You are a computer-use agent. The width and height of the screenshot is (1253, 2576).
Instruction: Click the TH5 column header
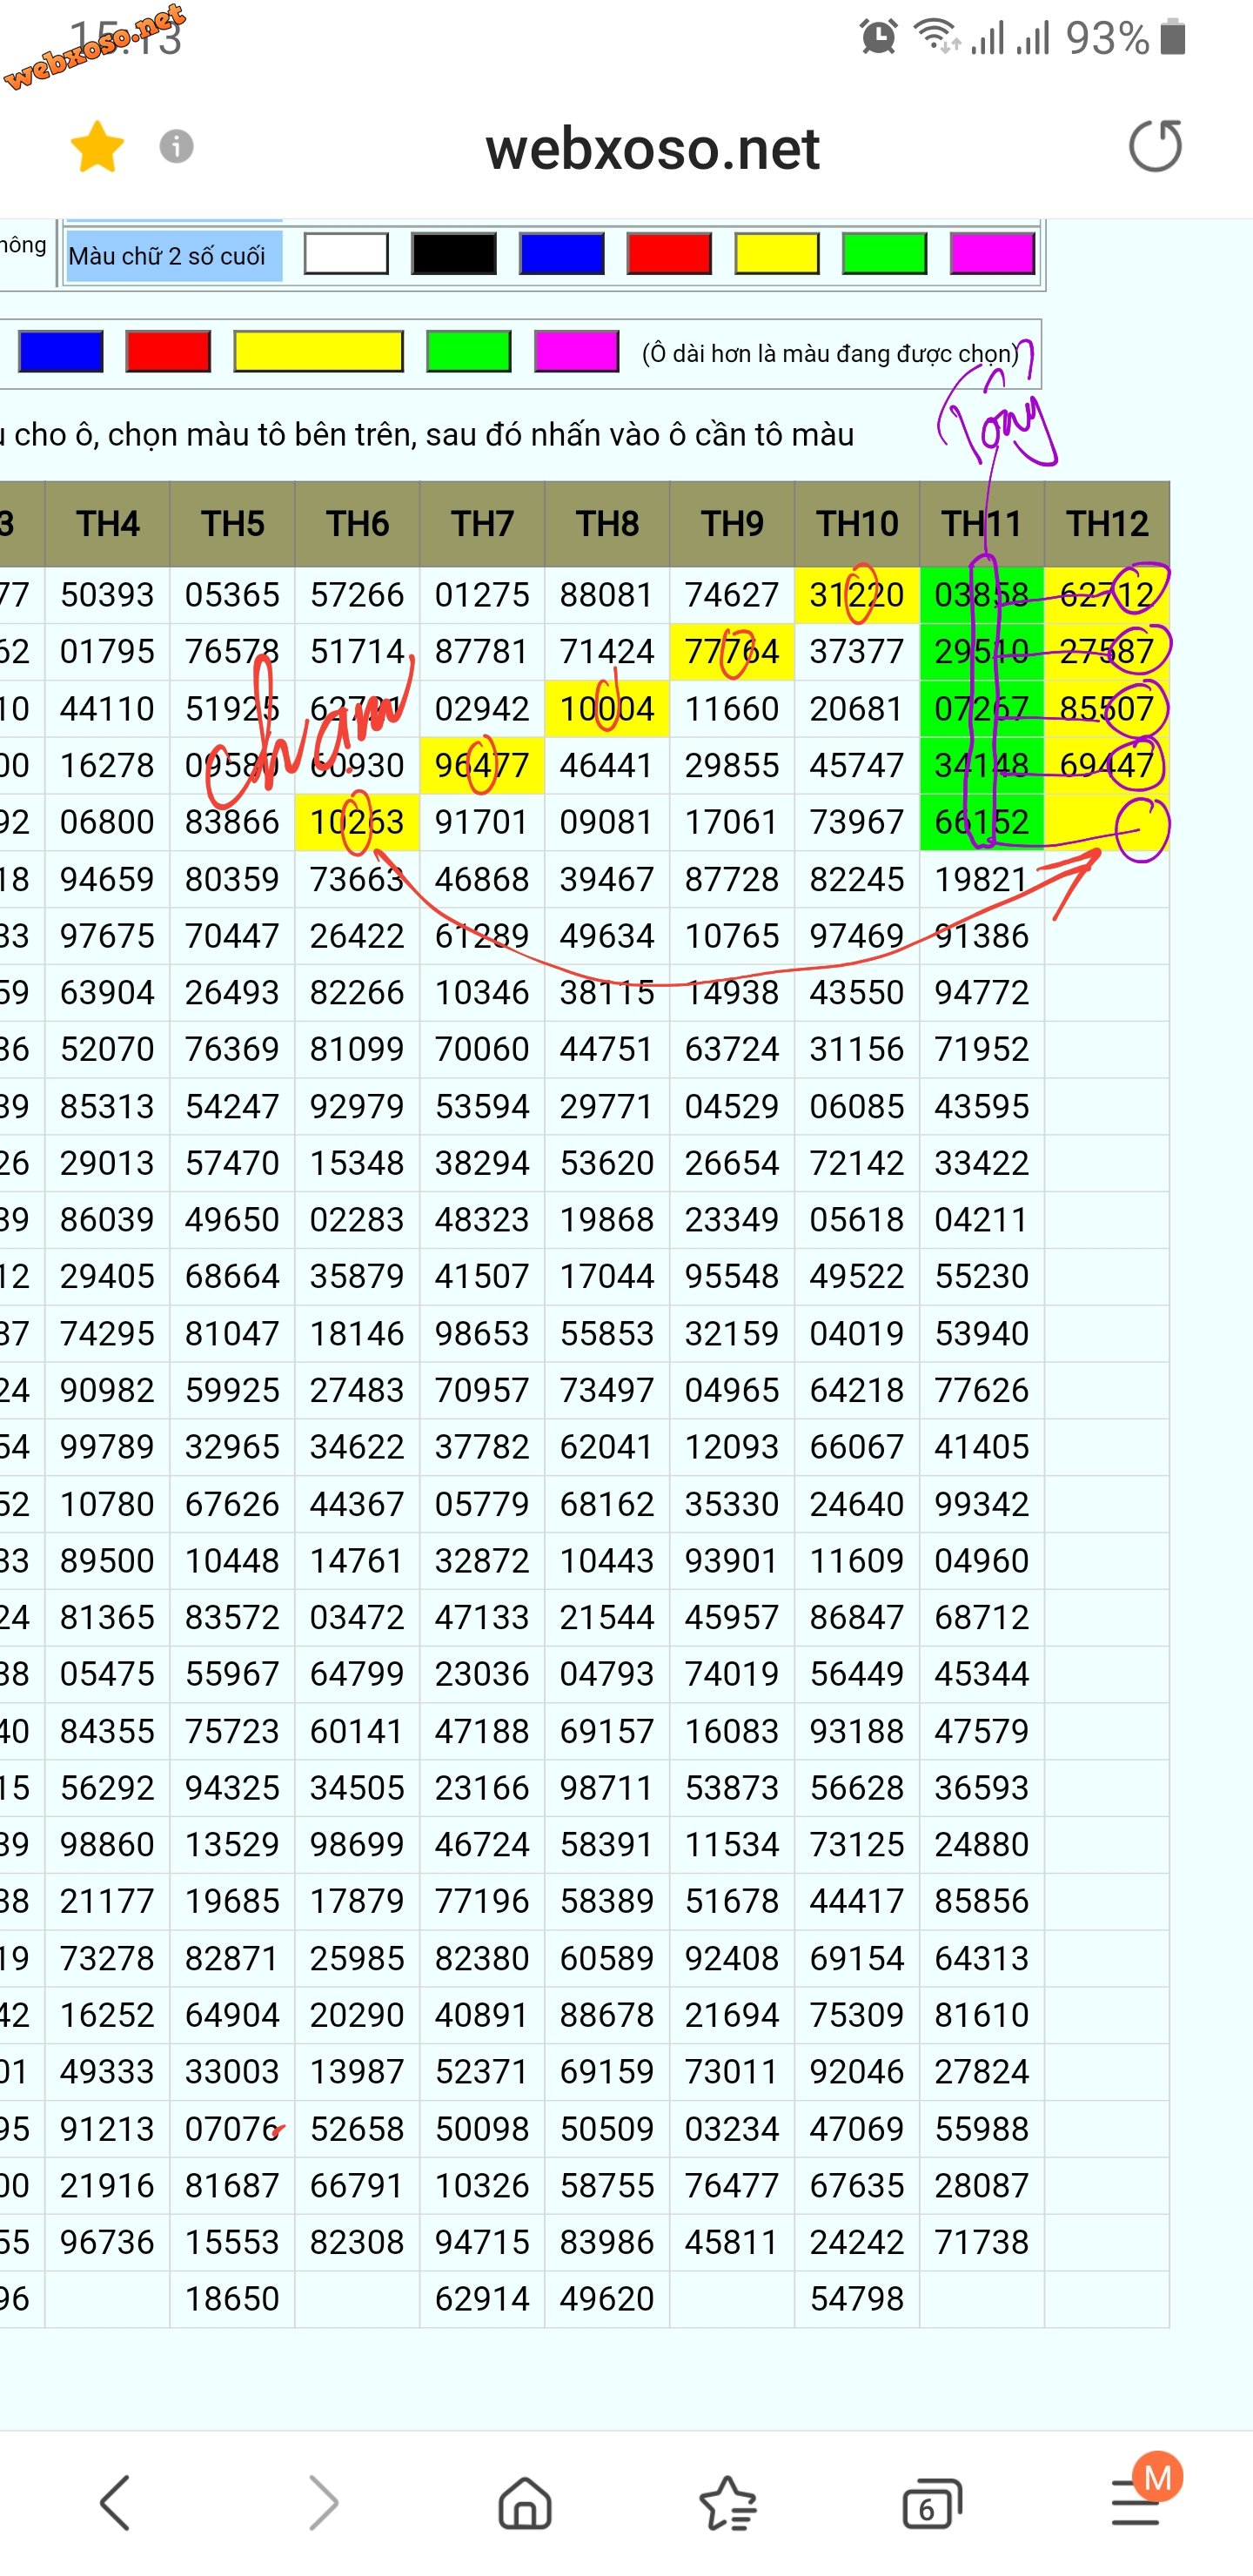click(233, 524)
